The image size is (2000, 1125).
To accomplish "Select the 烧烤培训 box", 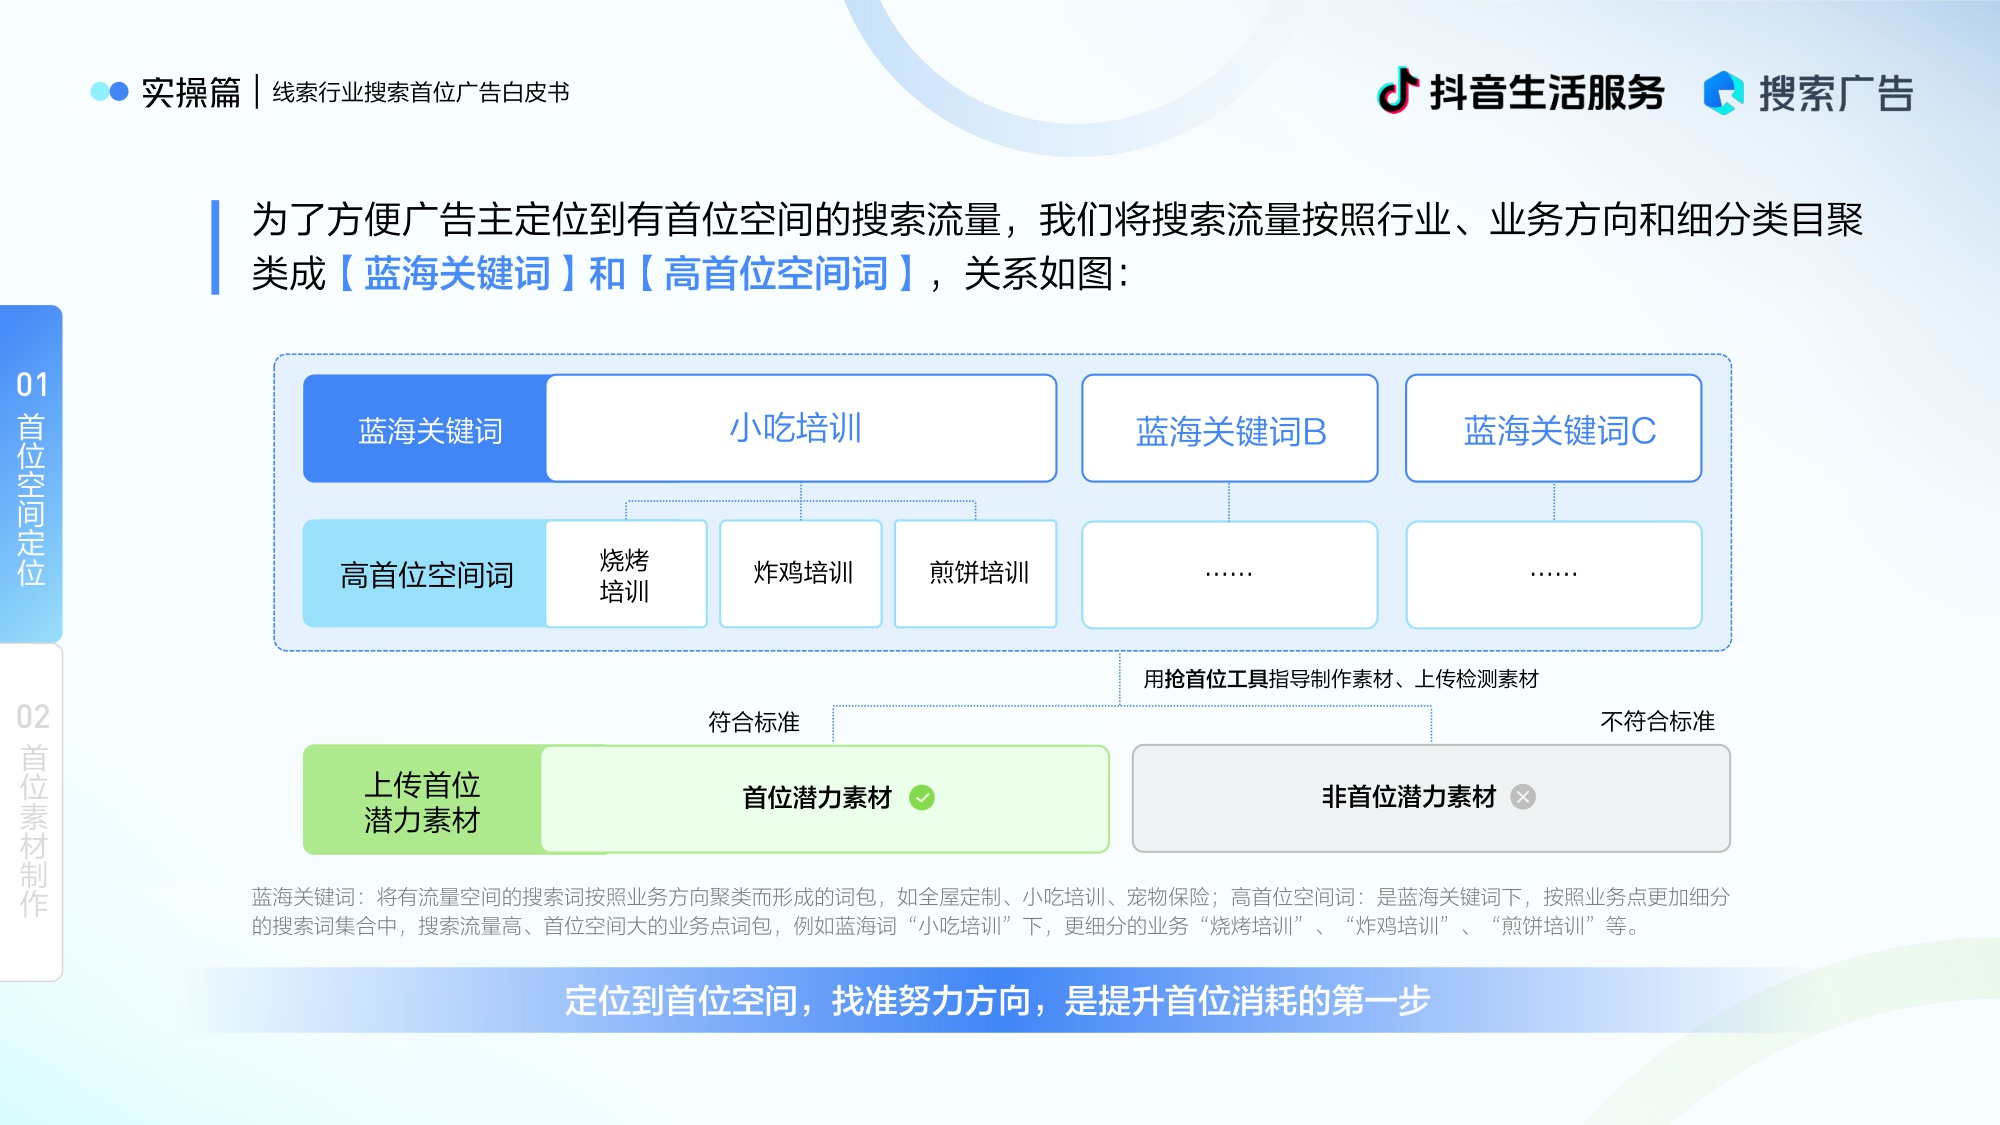I will click(x=626, y=574).
